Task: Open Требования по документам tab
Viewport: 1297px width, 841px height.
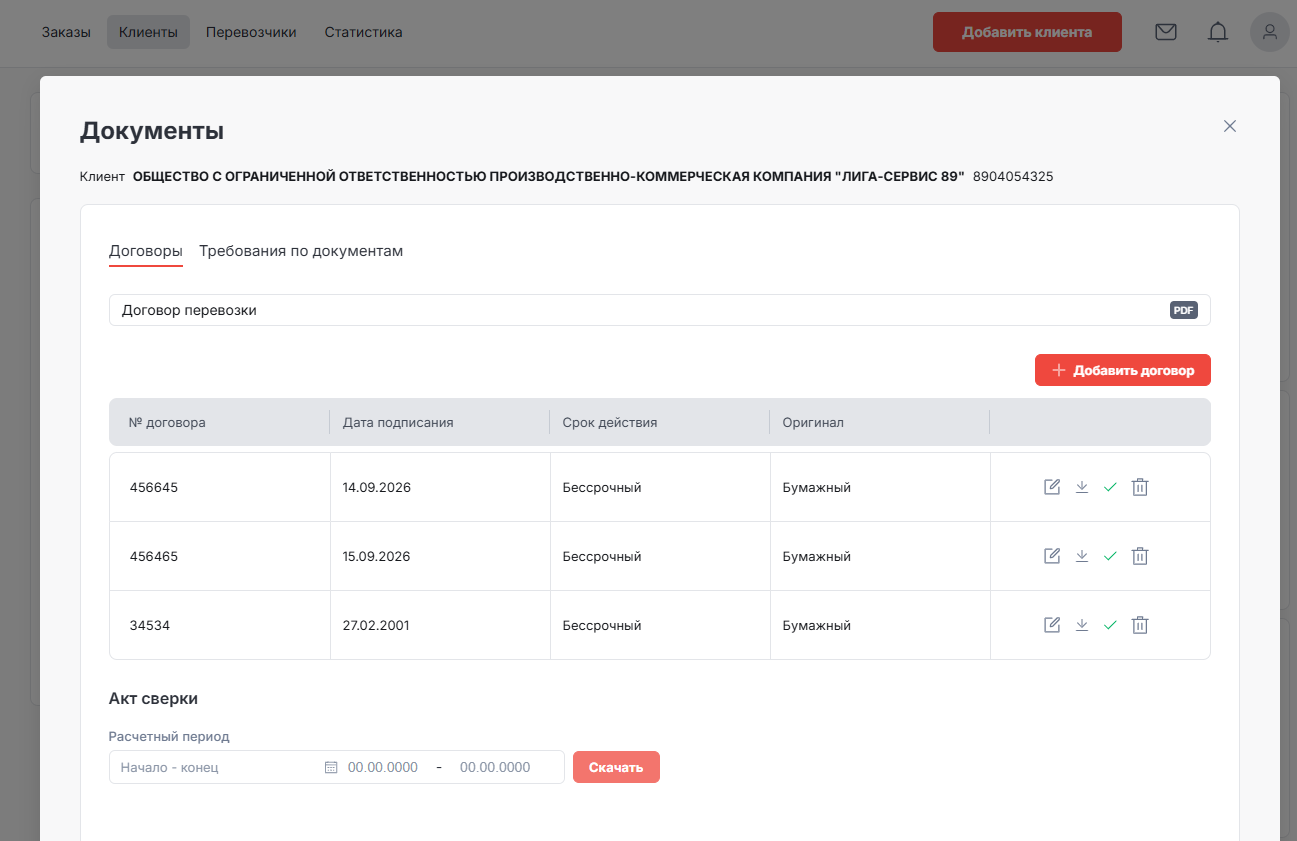Action: 301,251
